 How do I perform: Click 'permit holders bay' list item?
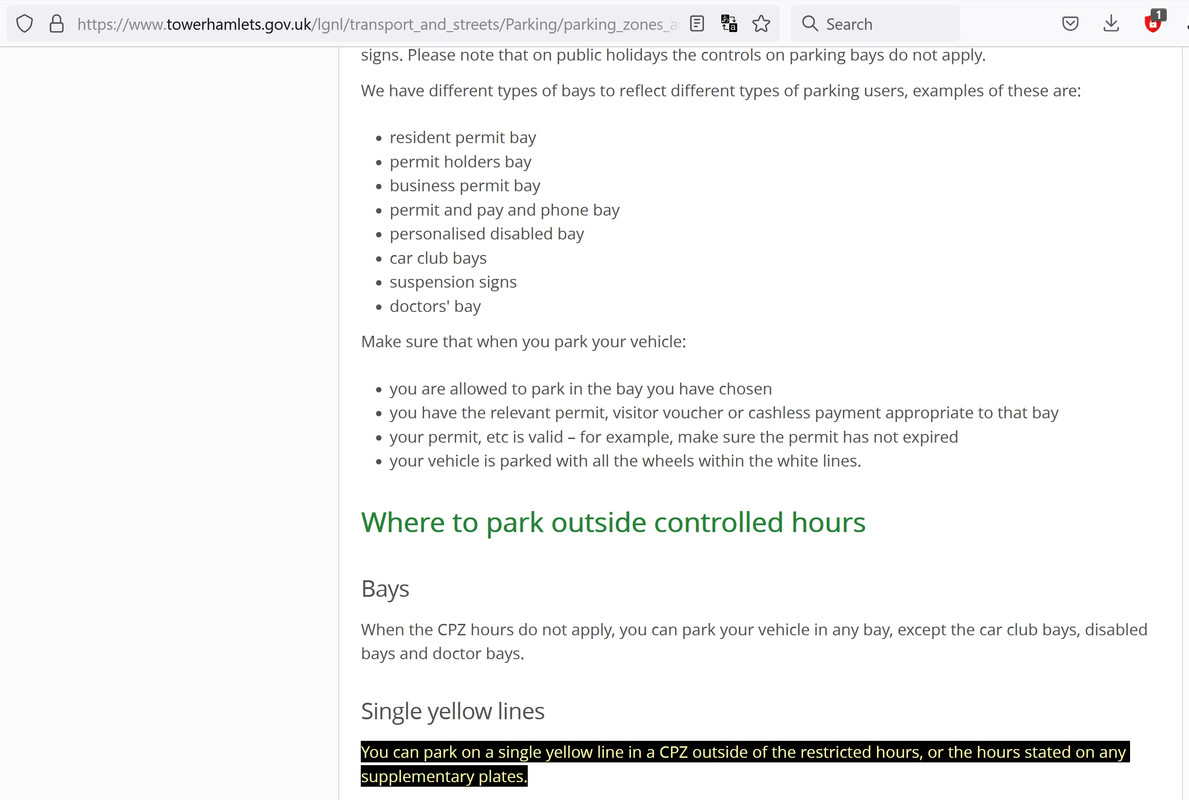[x=460, y=162]
